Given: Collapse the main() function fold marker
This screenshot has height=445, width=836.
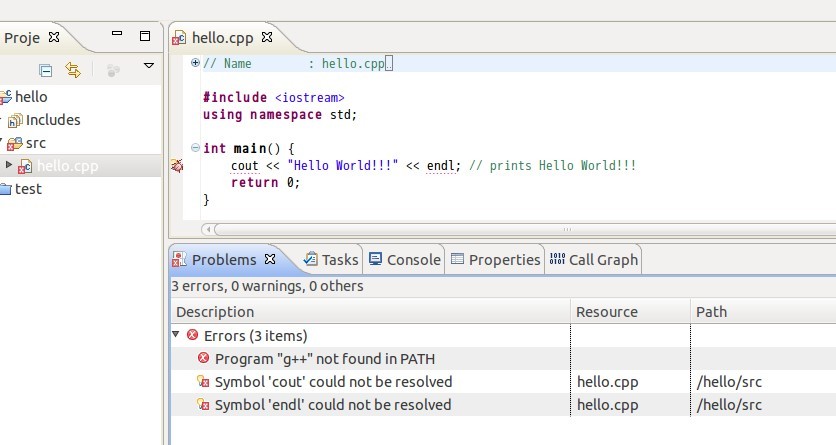Looking at the screenshot, I should pyautogui.click(x=195, y=148).
